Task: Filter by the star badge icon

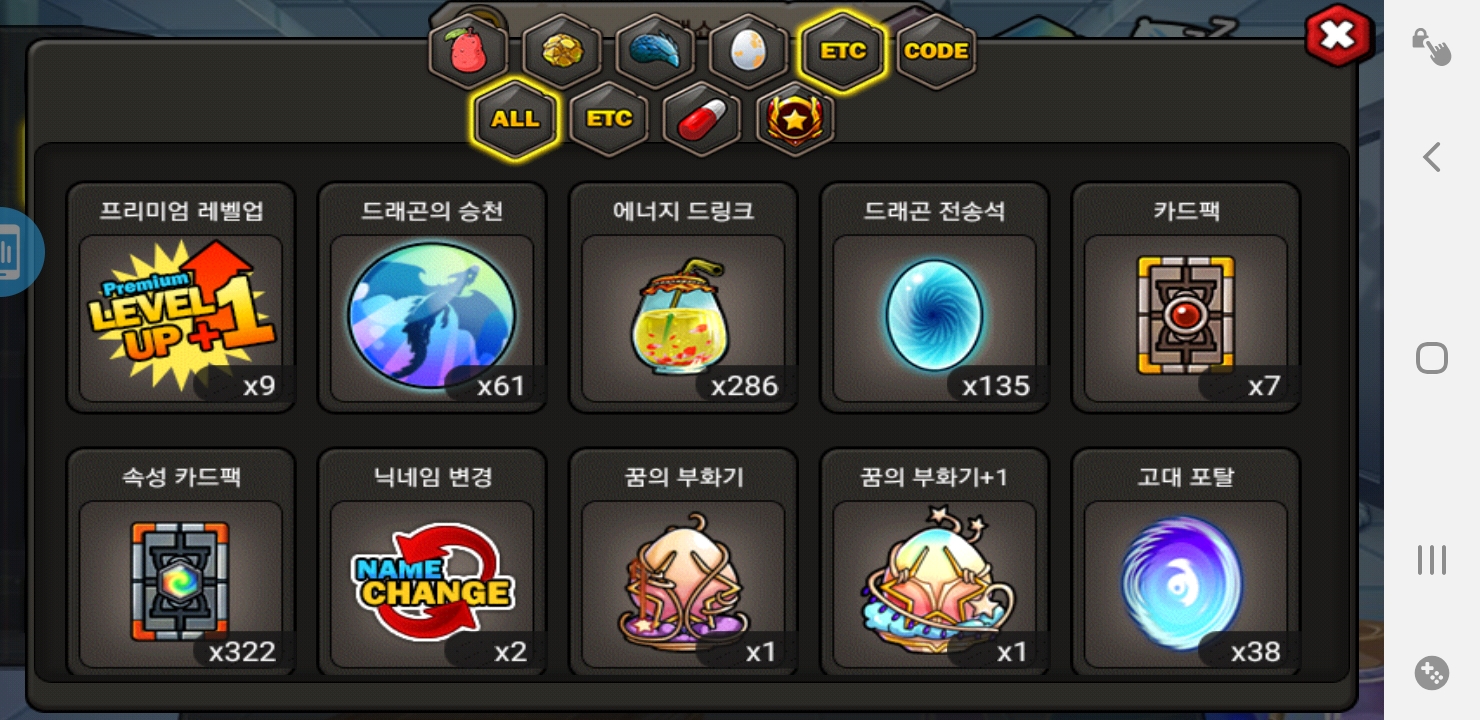Action: 796,119
